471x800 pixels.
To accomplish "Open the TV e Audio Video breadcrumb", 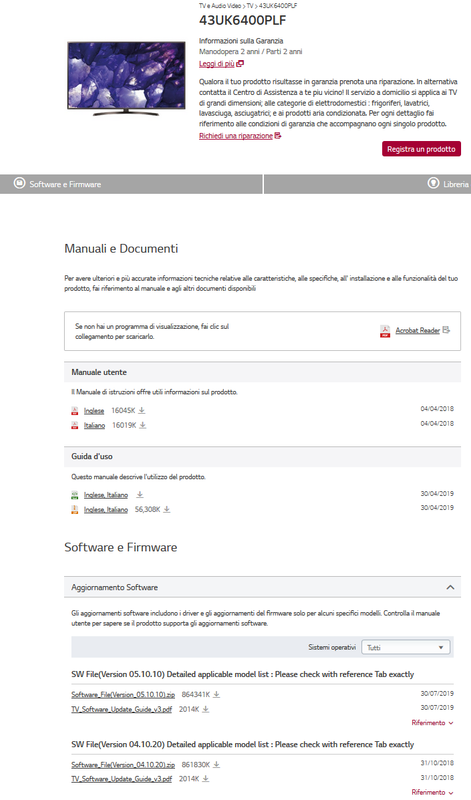I will (x=220, y=6).
